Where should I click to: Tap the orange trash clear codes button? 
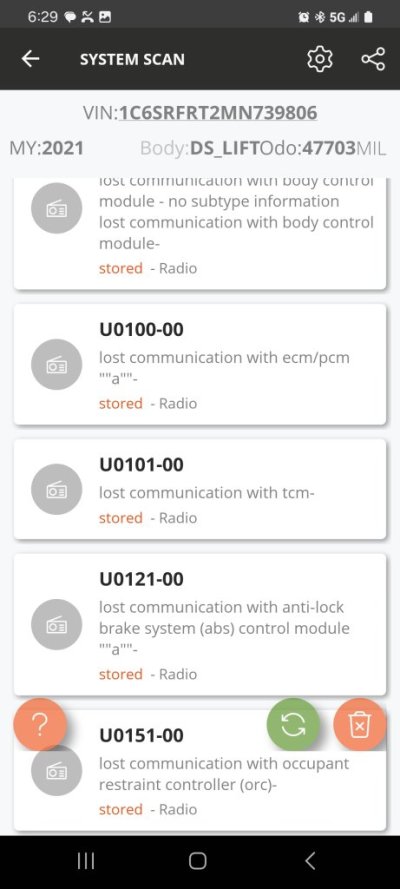(x=360, y=724)
